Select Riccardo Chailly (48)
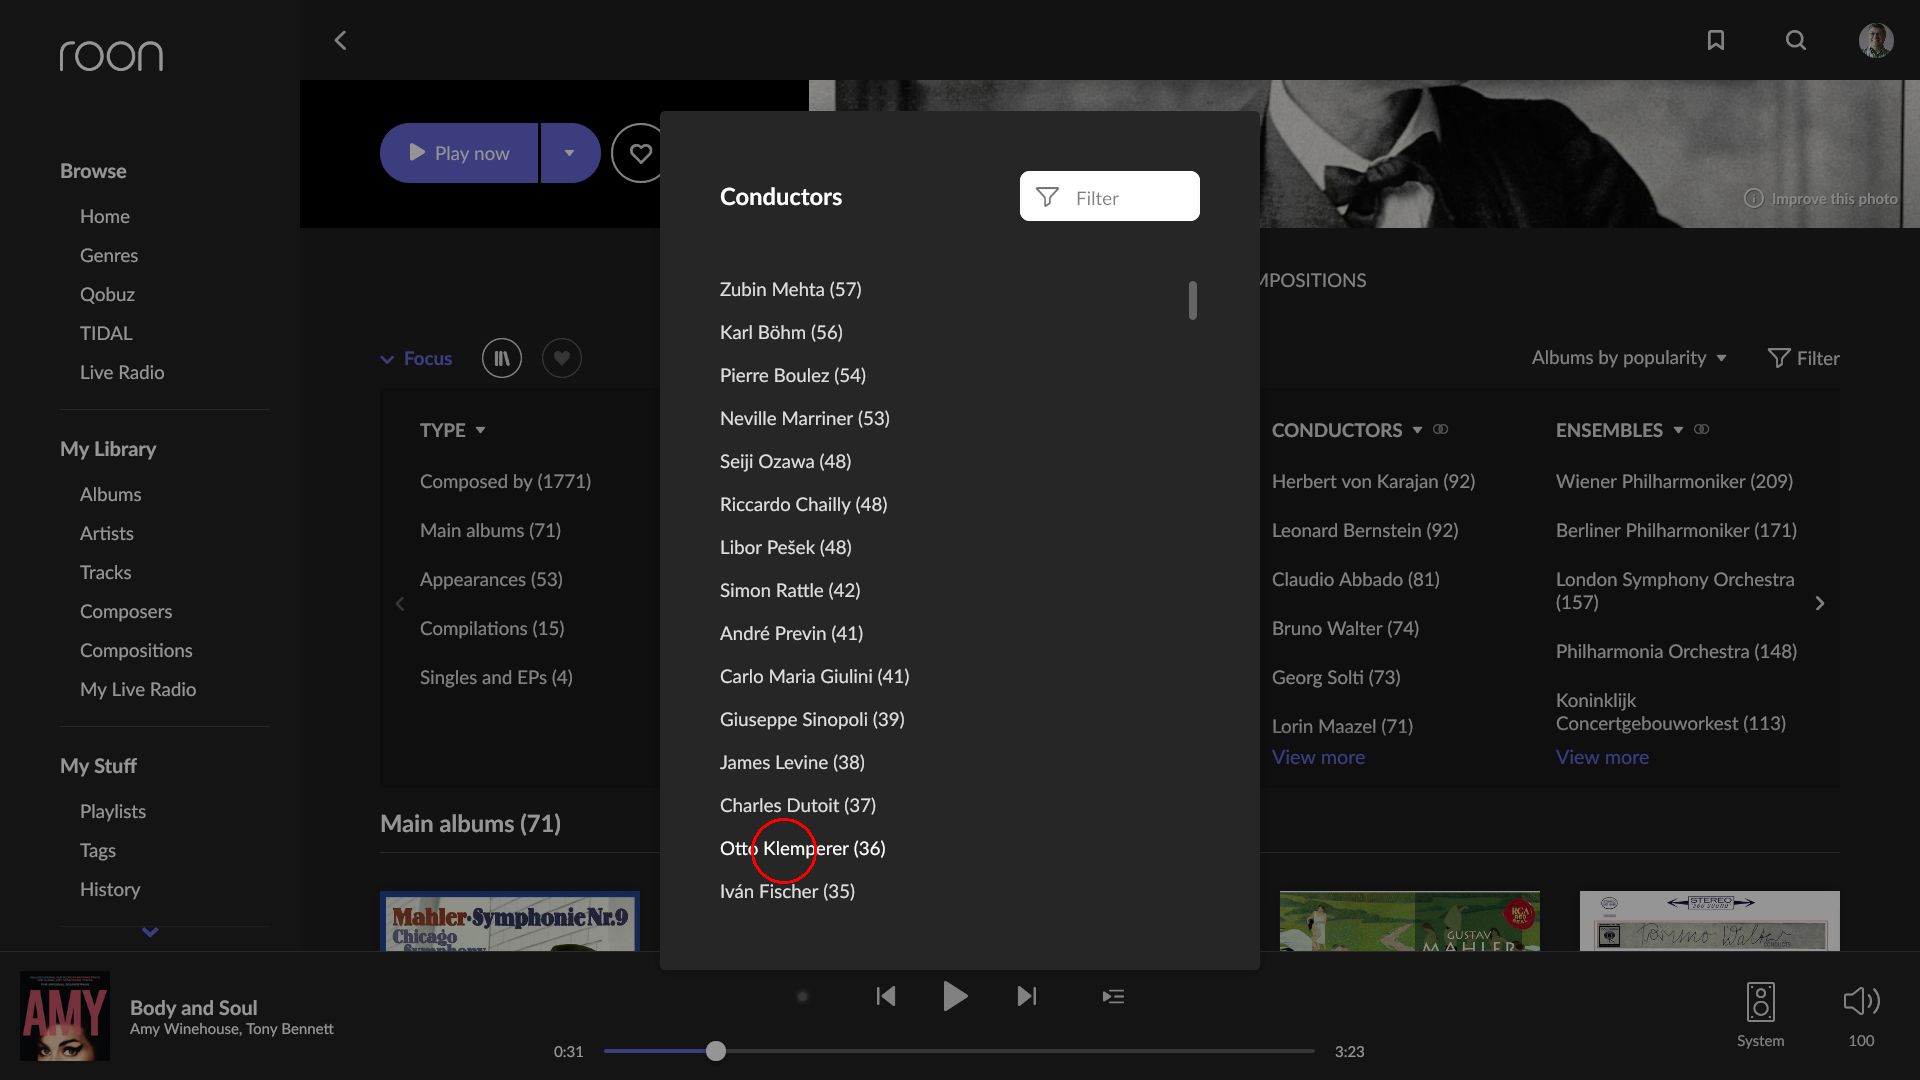Image resolution: width=1920 pixels, height=1080 pixels. 804,504
